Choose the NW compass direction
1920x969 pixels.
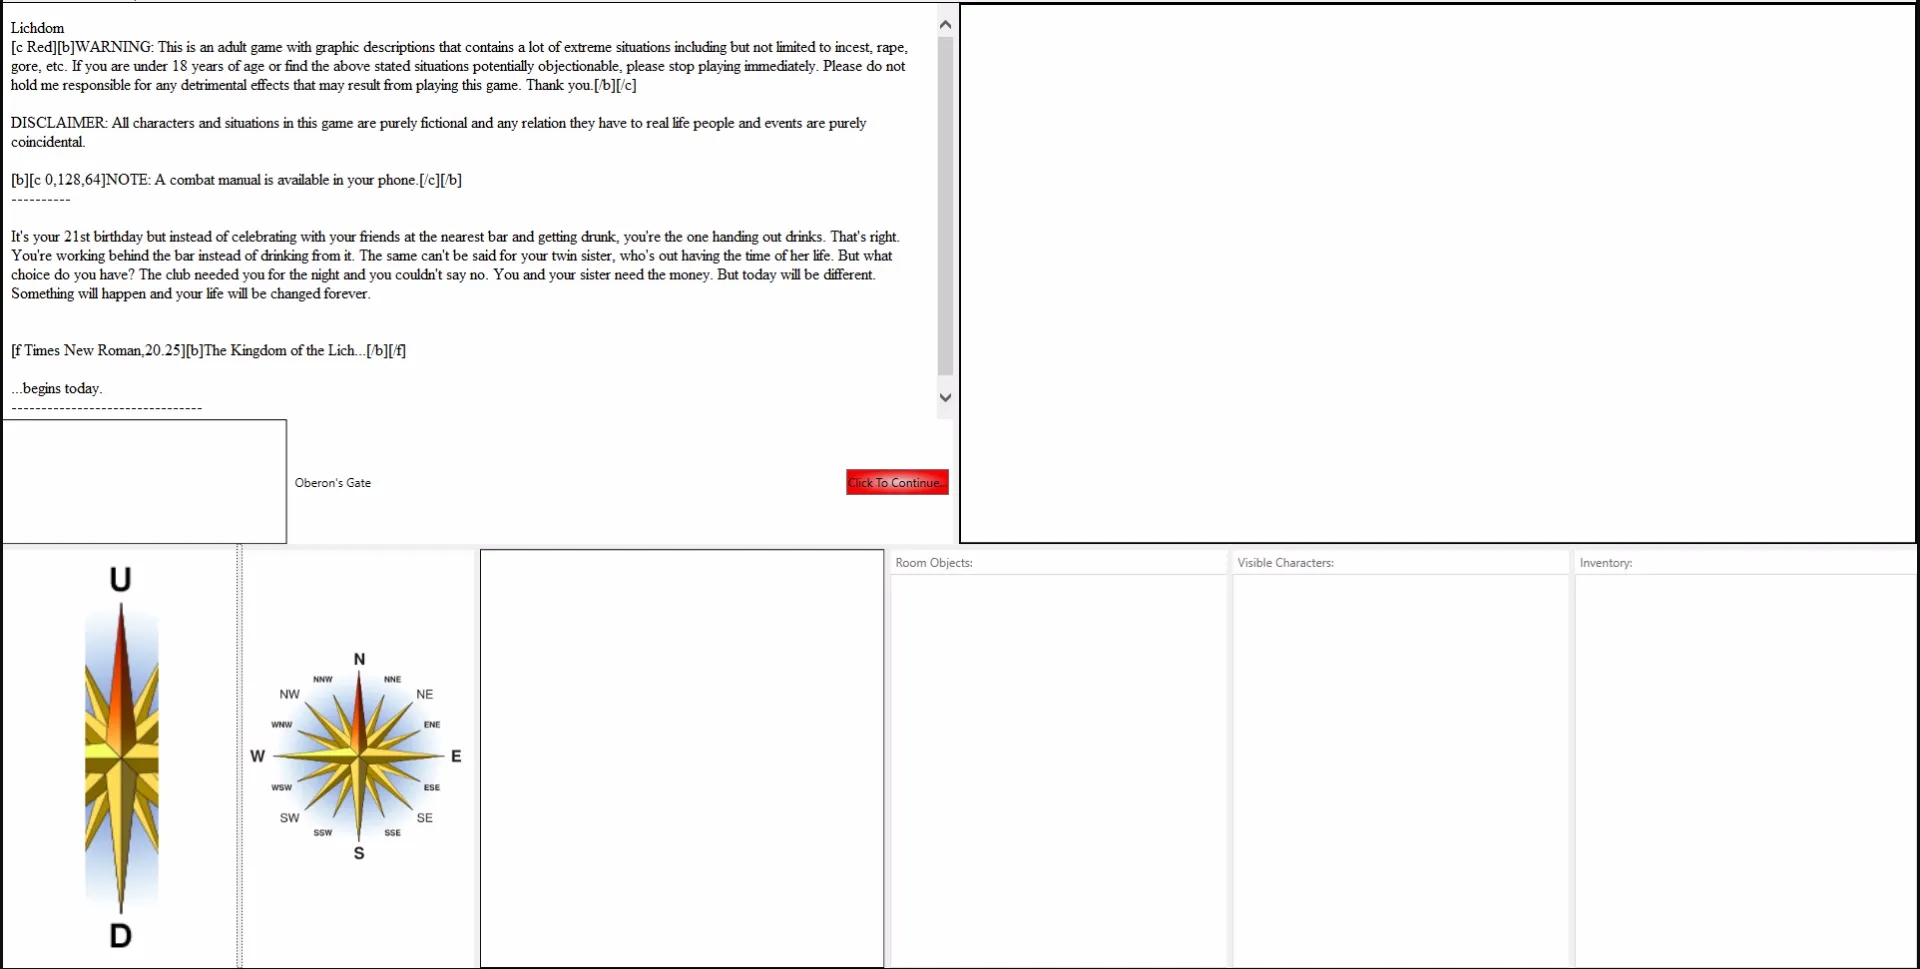(289, 694)
